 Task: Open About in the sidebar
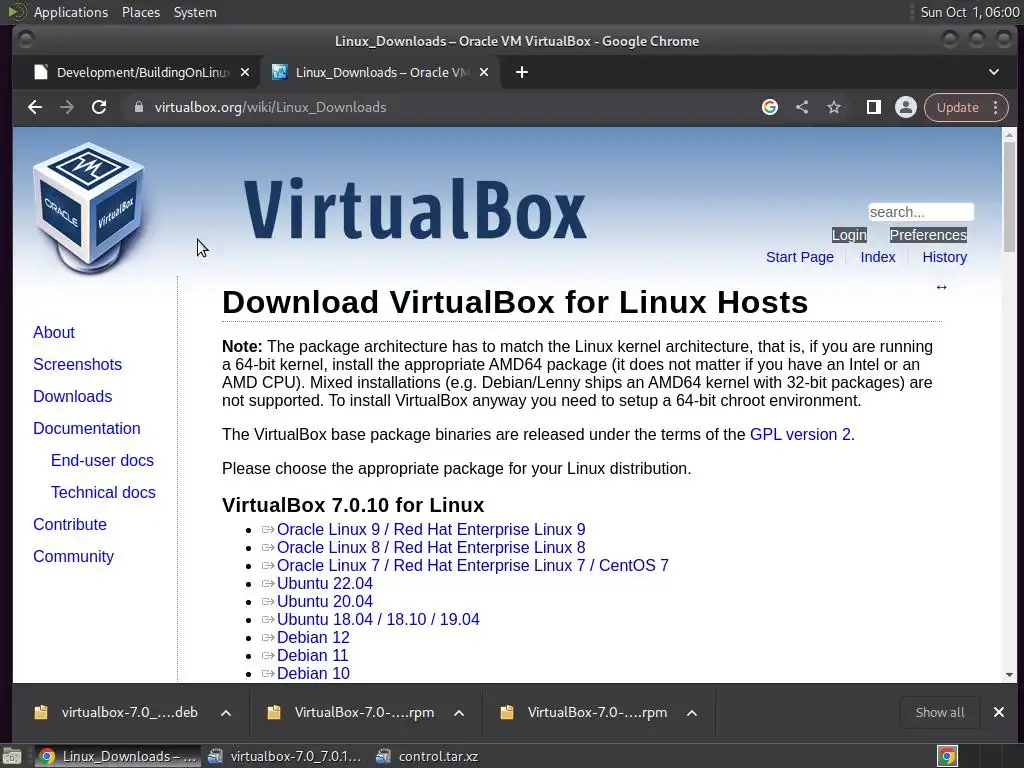[54, 332]
